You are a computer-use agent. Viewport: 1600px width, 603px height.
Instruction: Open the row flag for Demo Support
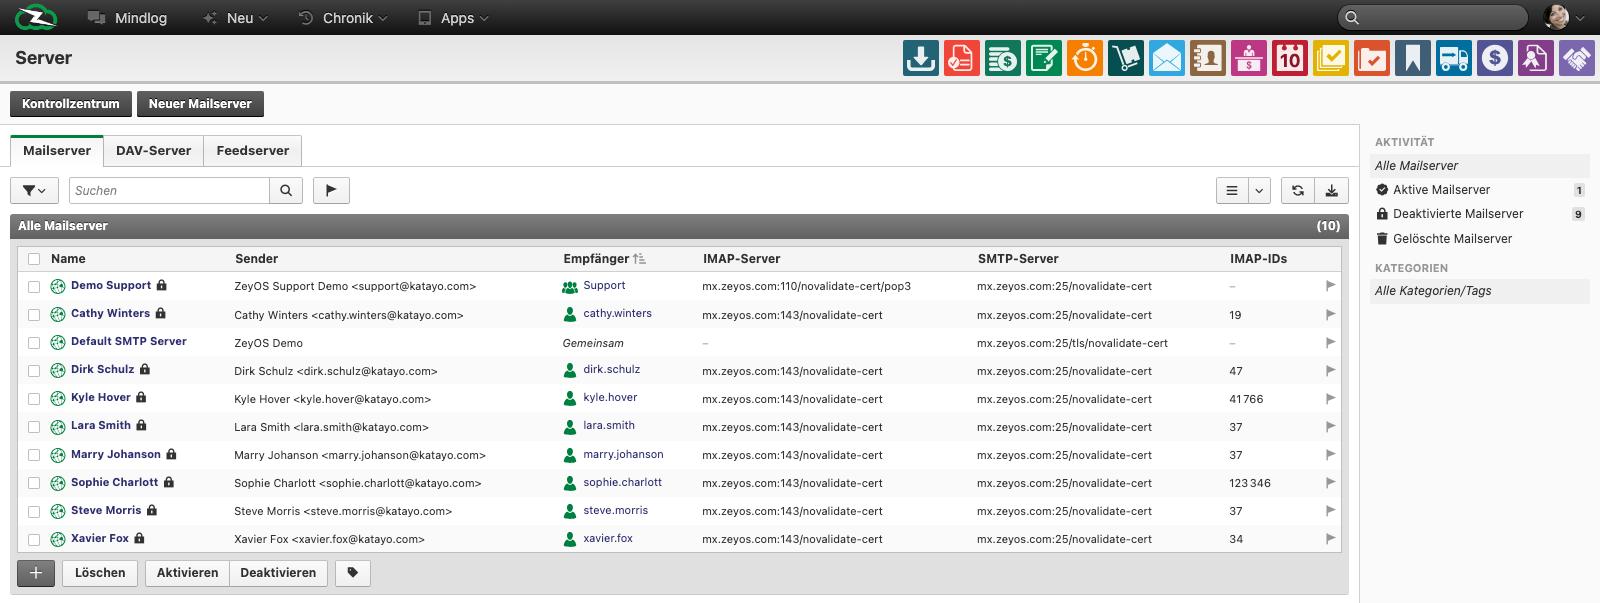[1330, 286]
